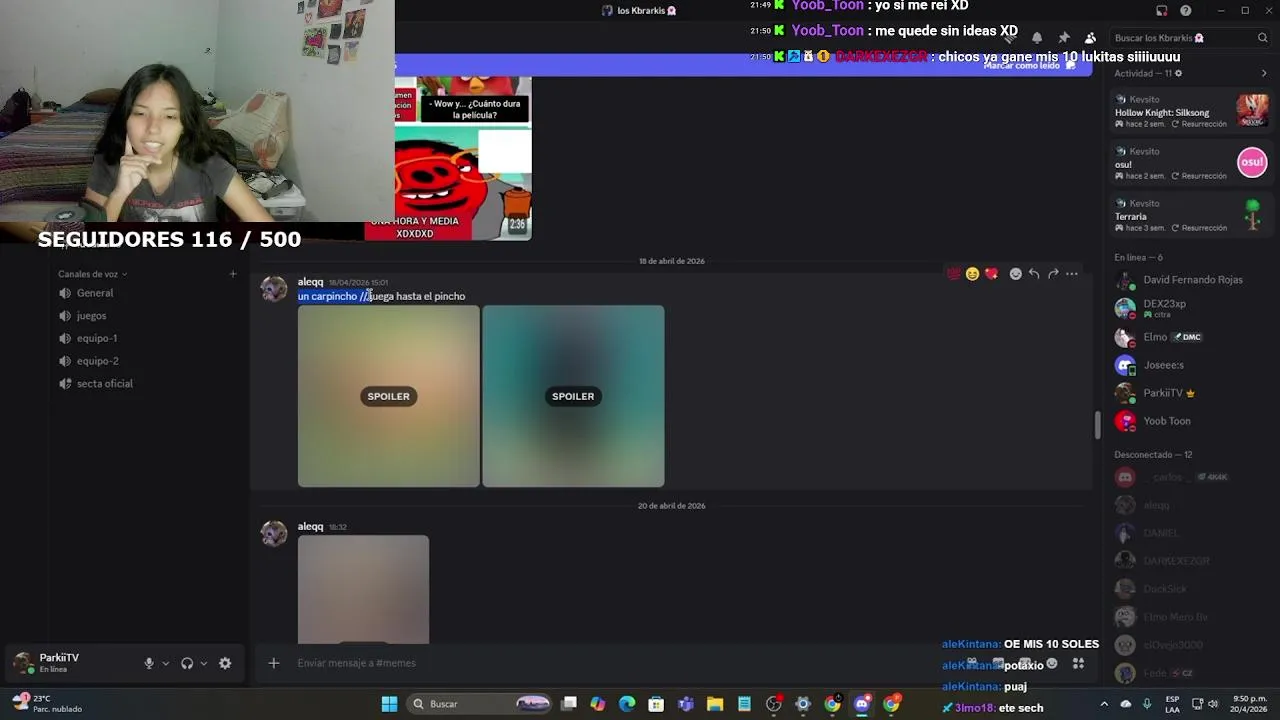
Task: Click aleqq username on the 18:32 message
Action: pos(310,527)
